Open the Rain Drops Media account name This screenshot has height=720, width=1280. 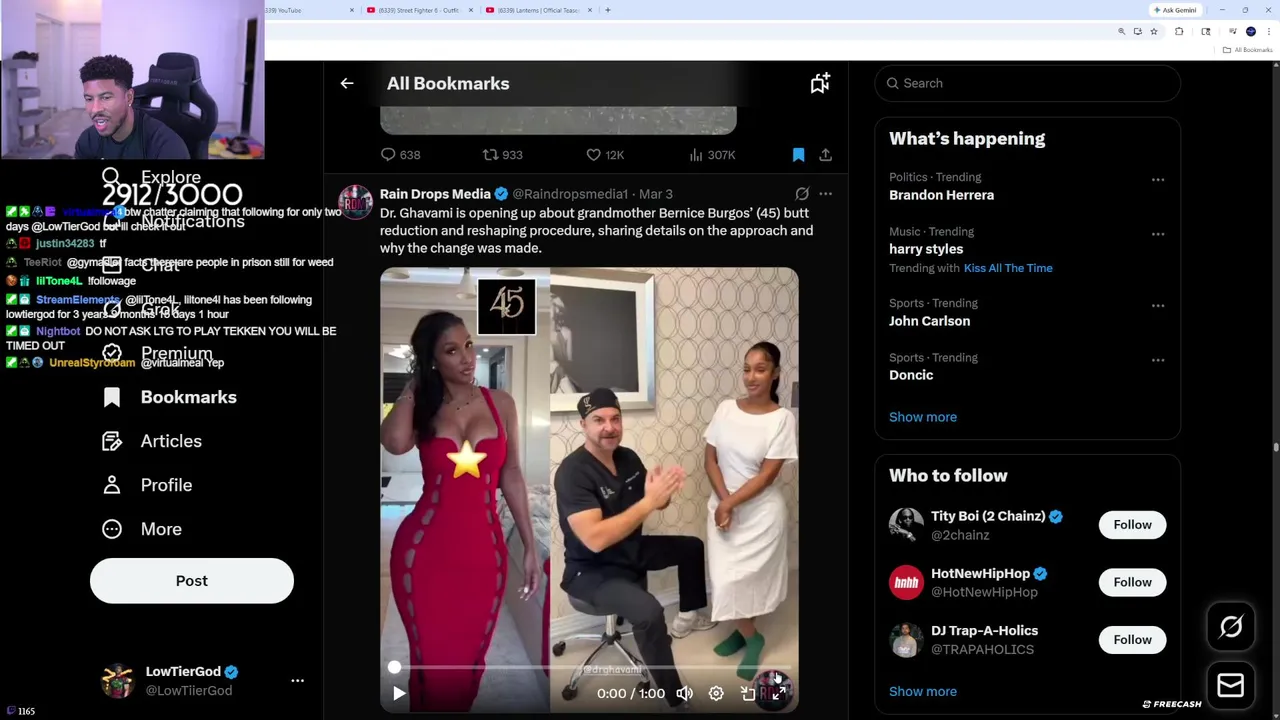pyautogui.click(x=435, y=194)
